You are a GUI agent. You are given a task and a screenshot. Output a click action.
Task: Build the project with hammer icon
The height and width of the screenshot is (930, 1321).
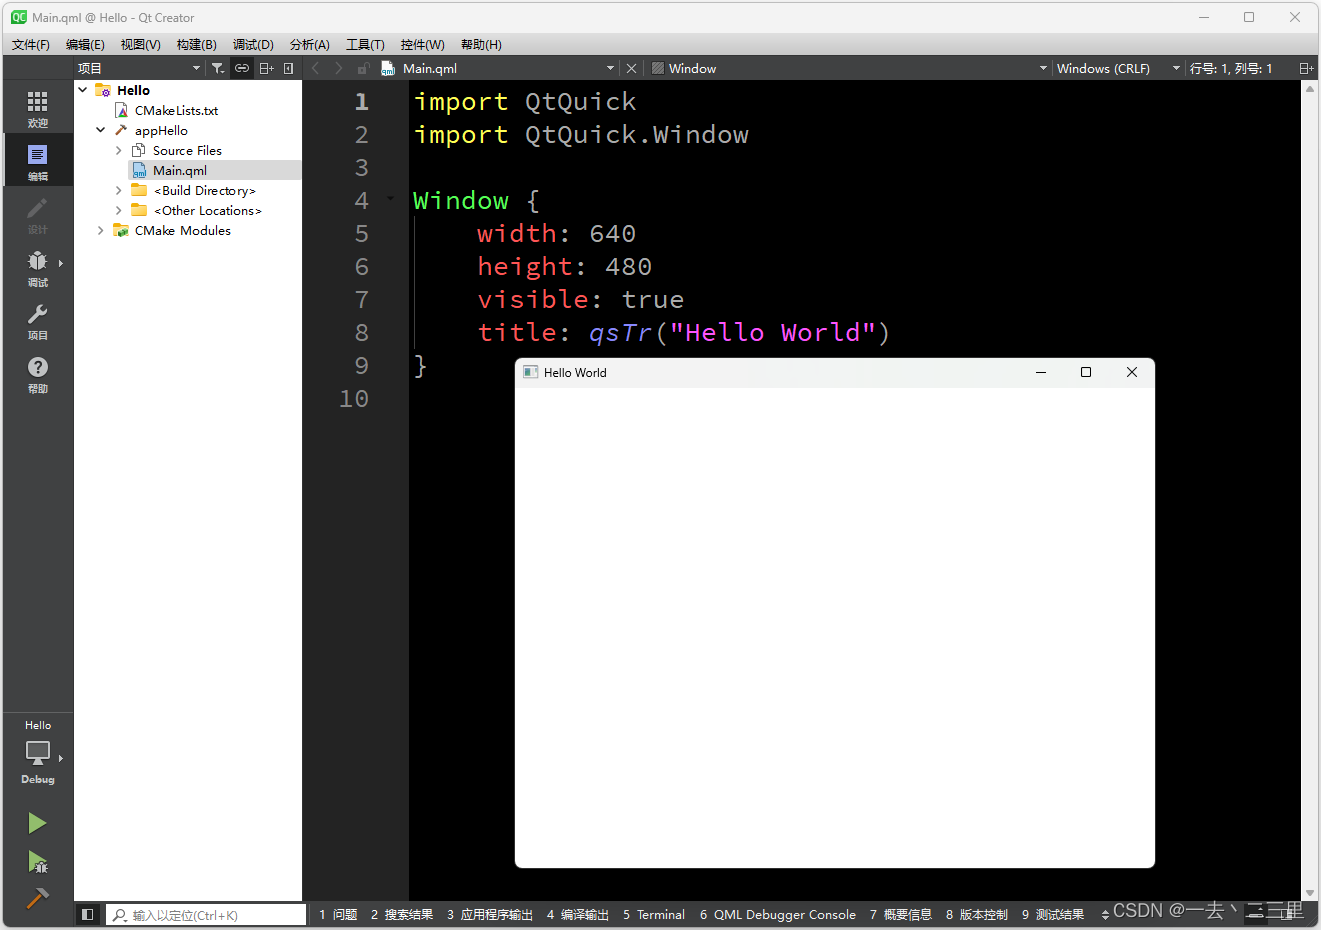[37, 898]
